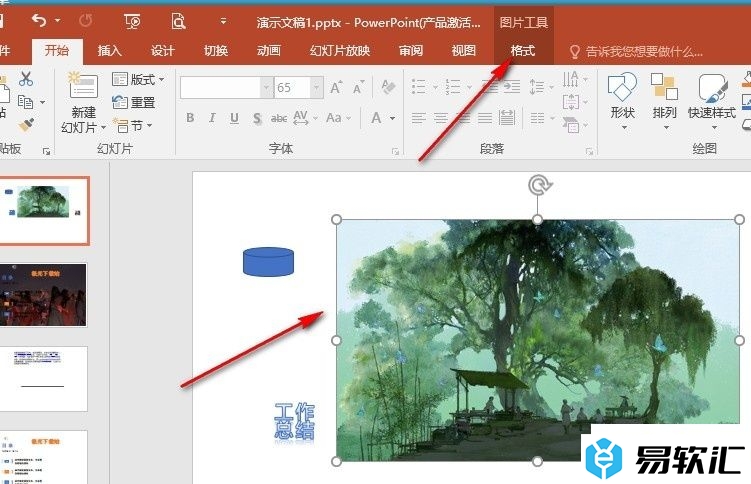Open the 切换 tab
The width and height of the screenshot is (751, 484).
coord(216,51)
